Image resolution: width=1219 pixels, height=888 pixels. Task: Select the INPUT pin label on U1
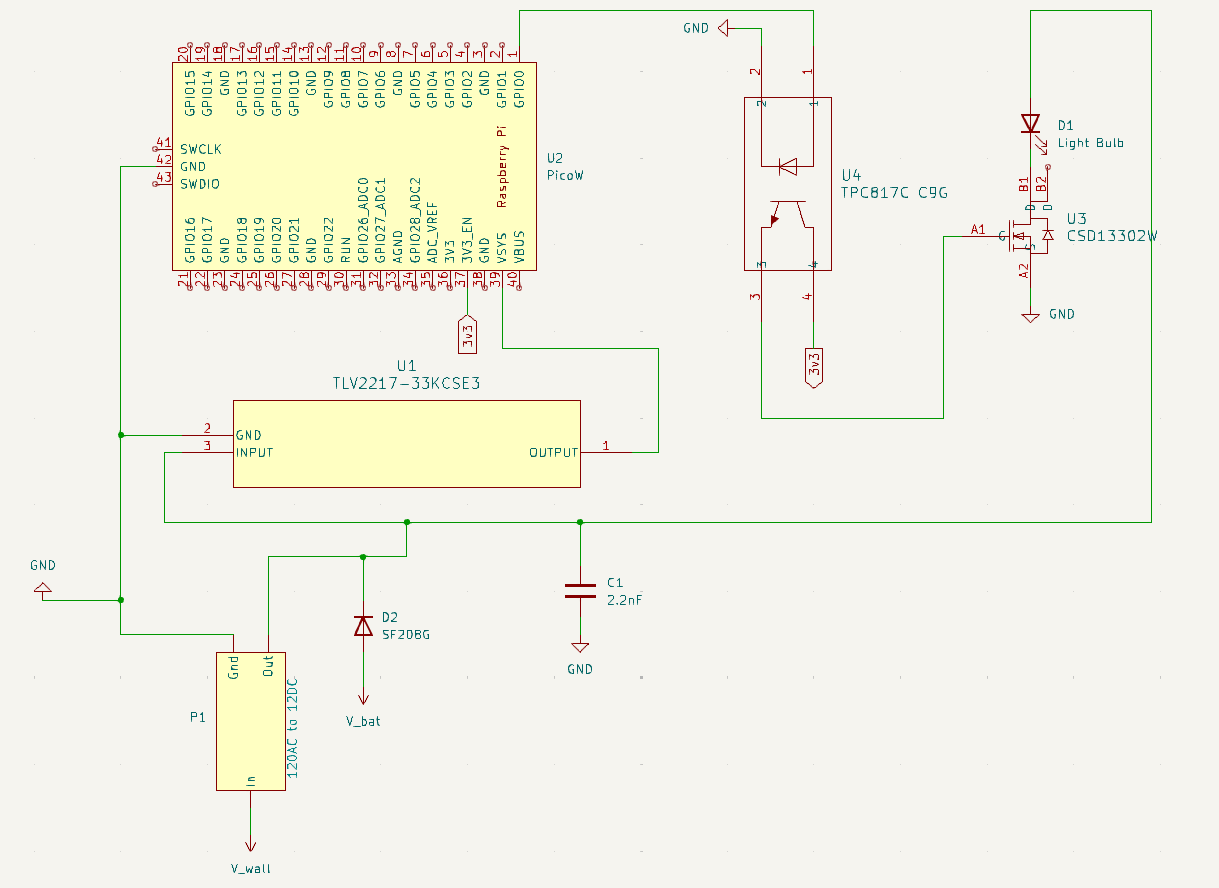tap(255, 453)
